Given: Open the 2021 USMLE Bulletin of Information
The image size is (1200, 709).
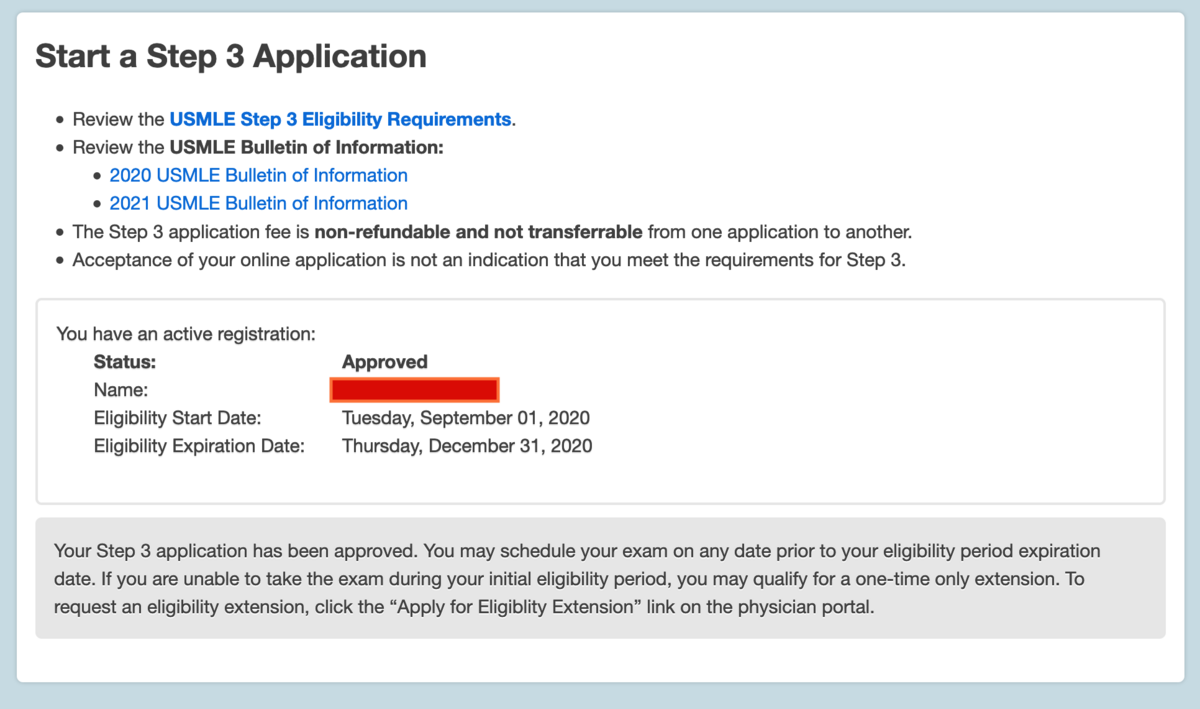Looking at the screenshot, I should coord(258,203).
